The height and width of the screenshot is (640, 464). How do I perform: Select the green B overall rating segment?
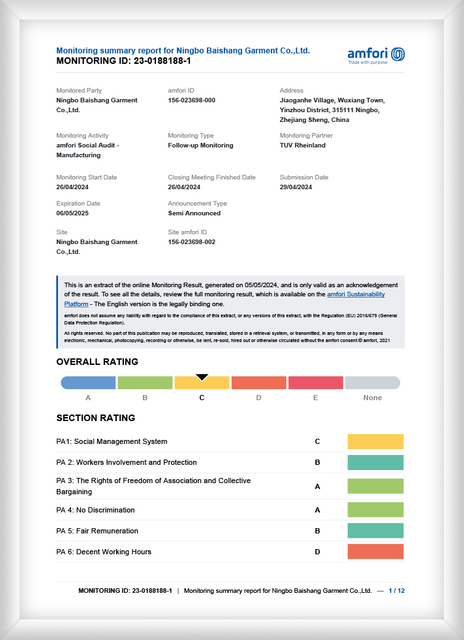click(x=145, y=382)
